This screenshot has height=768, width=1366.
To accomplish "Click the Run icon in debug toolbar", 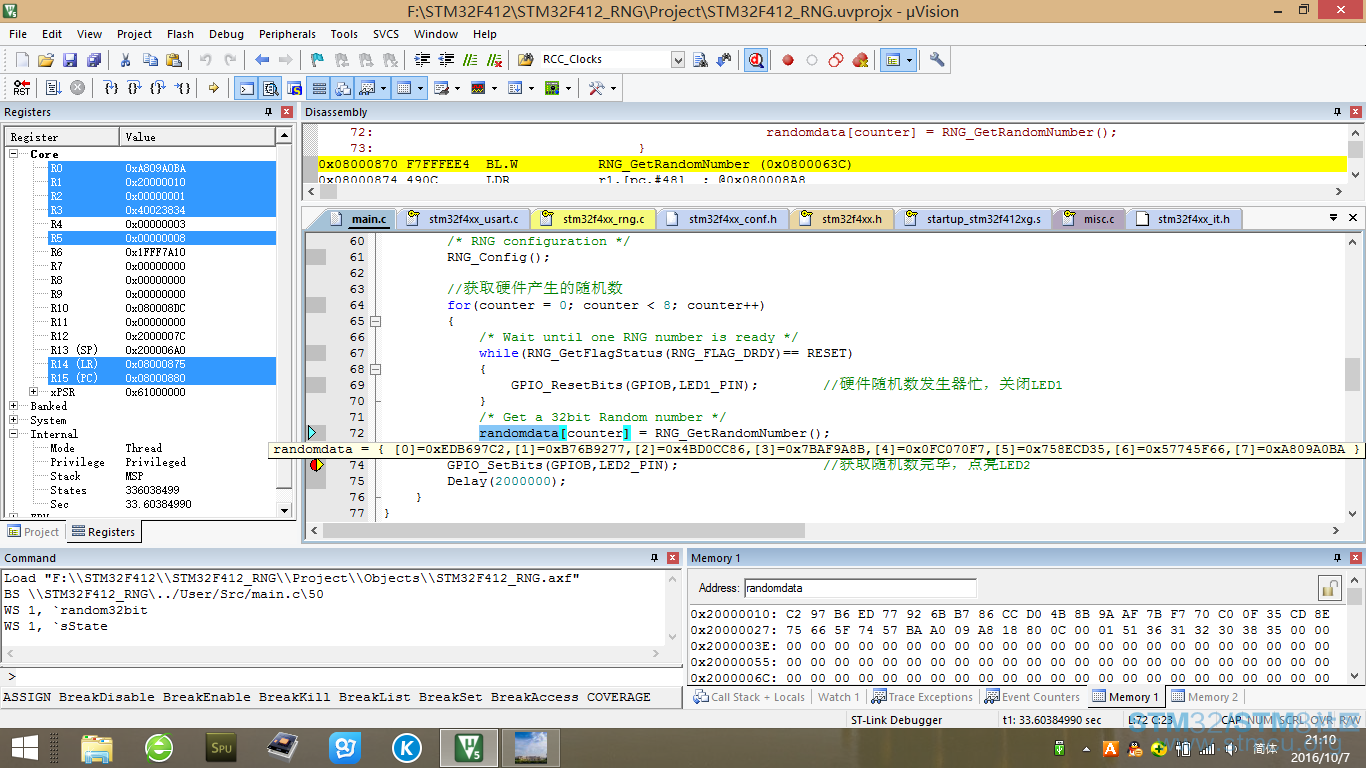I will click(x=53, y=88).
